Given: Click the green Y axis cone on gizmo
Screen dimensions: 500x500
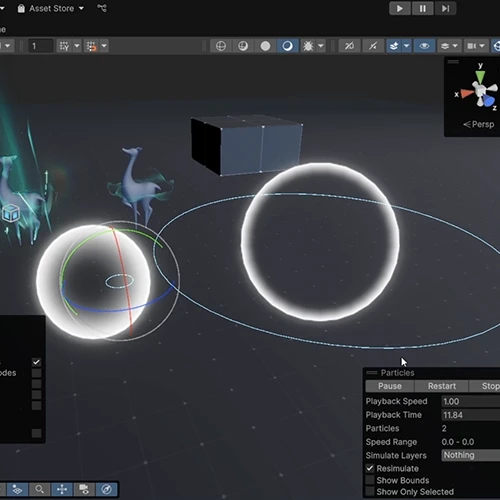Looking at the screenshot, I should (x=480, y=77).
